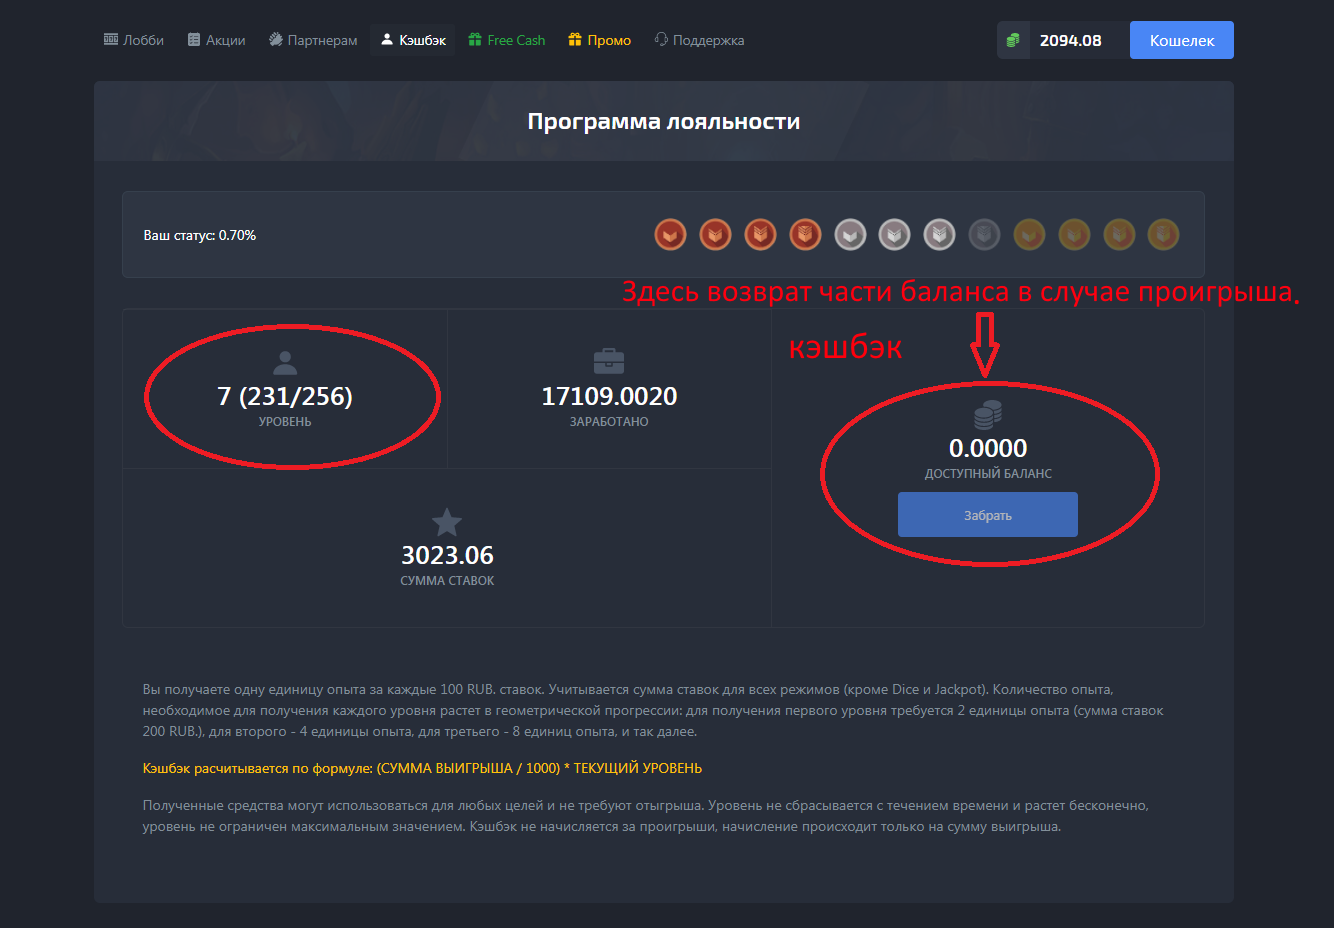Viewport: 1334px width, 928px height.
Task: Click the fourth bronze status badge
Action: click(x=805, y=235)
